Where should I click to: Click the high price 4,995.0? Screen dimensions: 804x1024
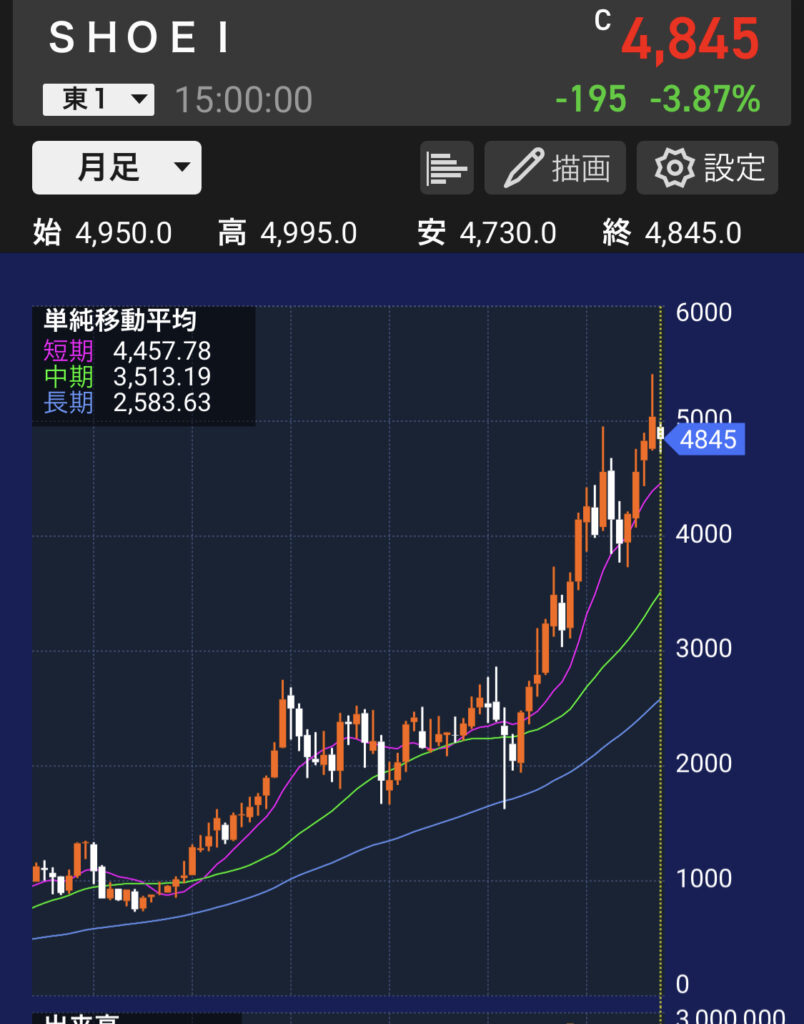click(309, 233)
